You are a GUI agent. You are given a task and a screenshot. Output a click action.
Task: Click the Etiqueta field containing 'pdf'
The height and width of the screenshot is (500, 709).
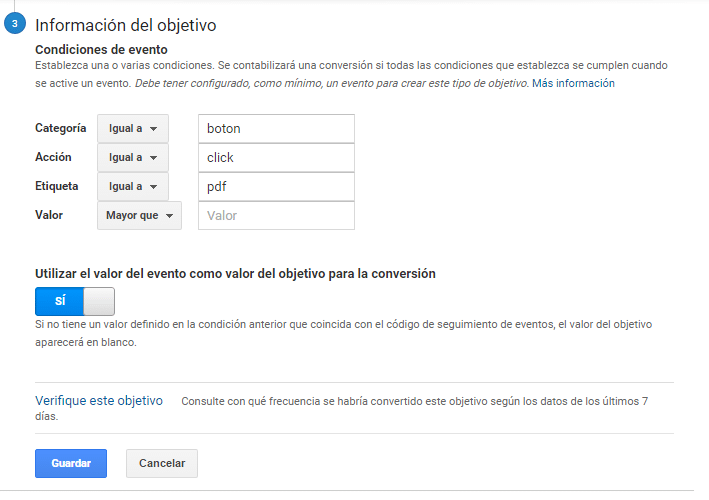tap(276, 187)
